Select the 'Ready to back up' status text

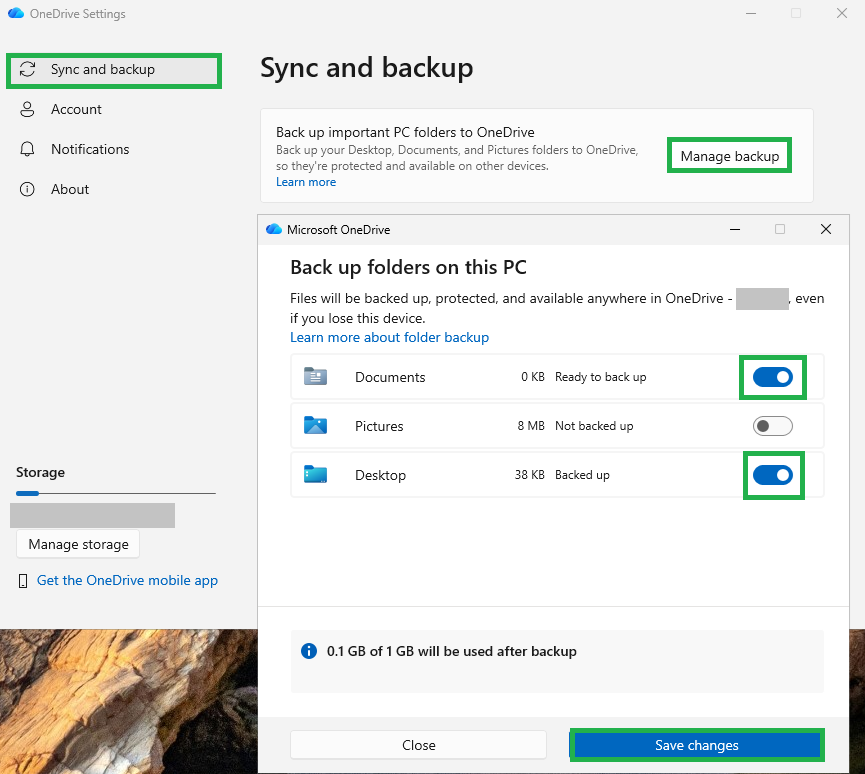pyautogui.click(x=600, y=377)
